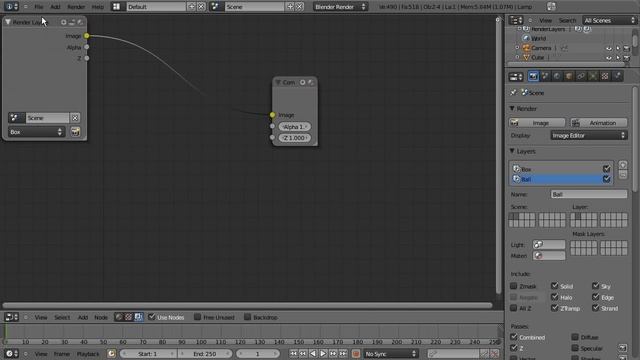Open the scene browser icon
This screenshot has width=640, height=360.
click(x=216, y=7)
